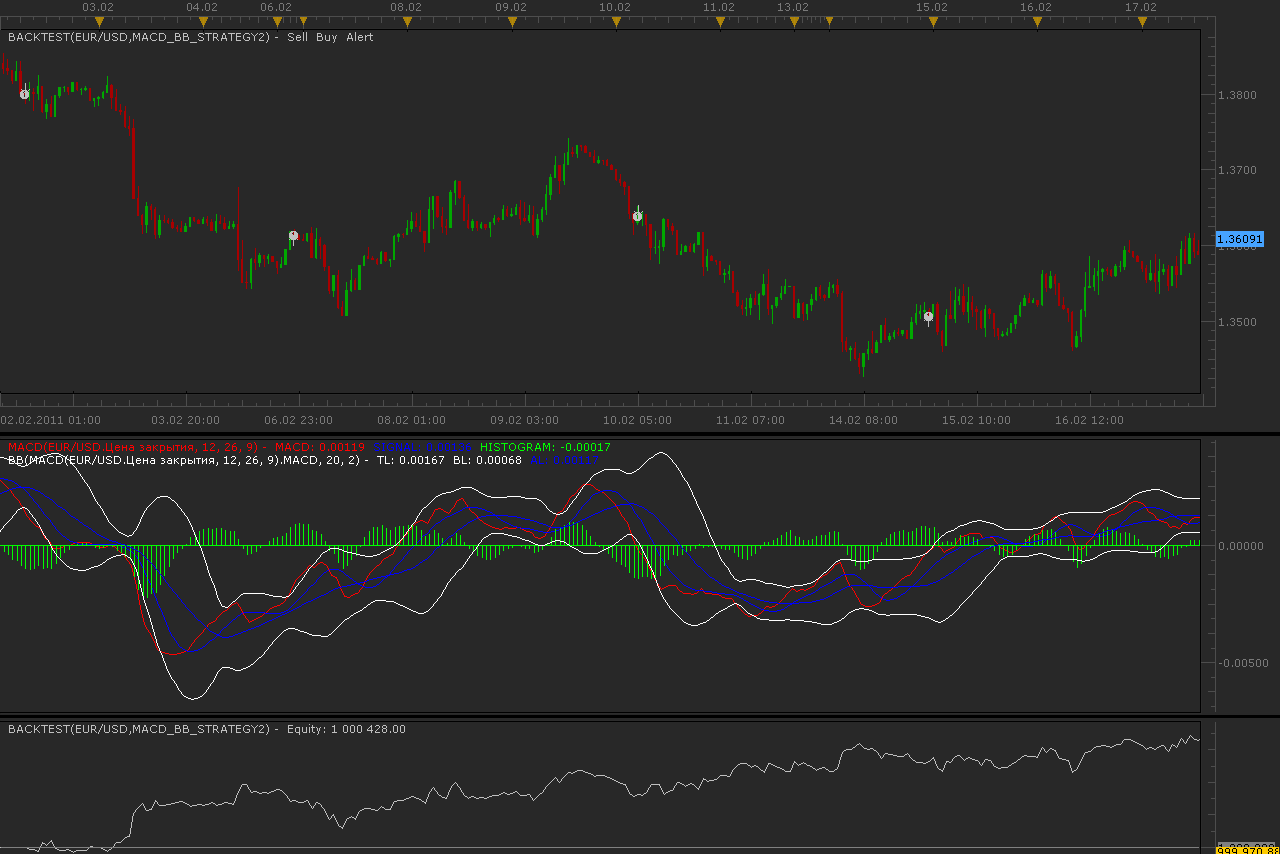
Task: Click the 06.02 day marker triangle
Action: [x=276, y=21]
